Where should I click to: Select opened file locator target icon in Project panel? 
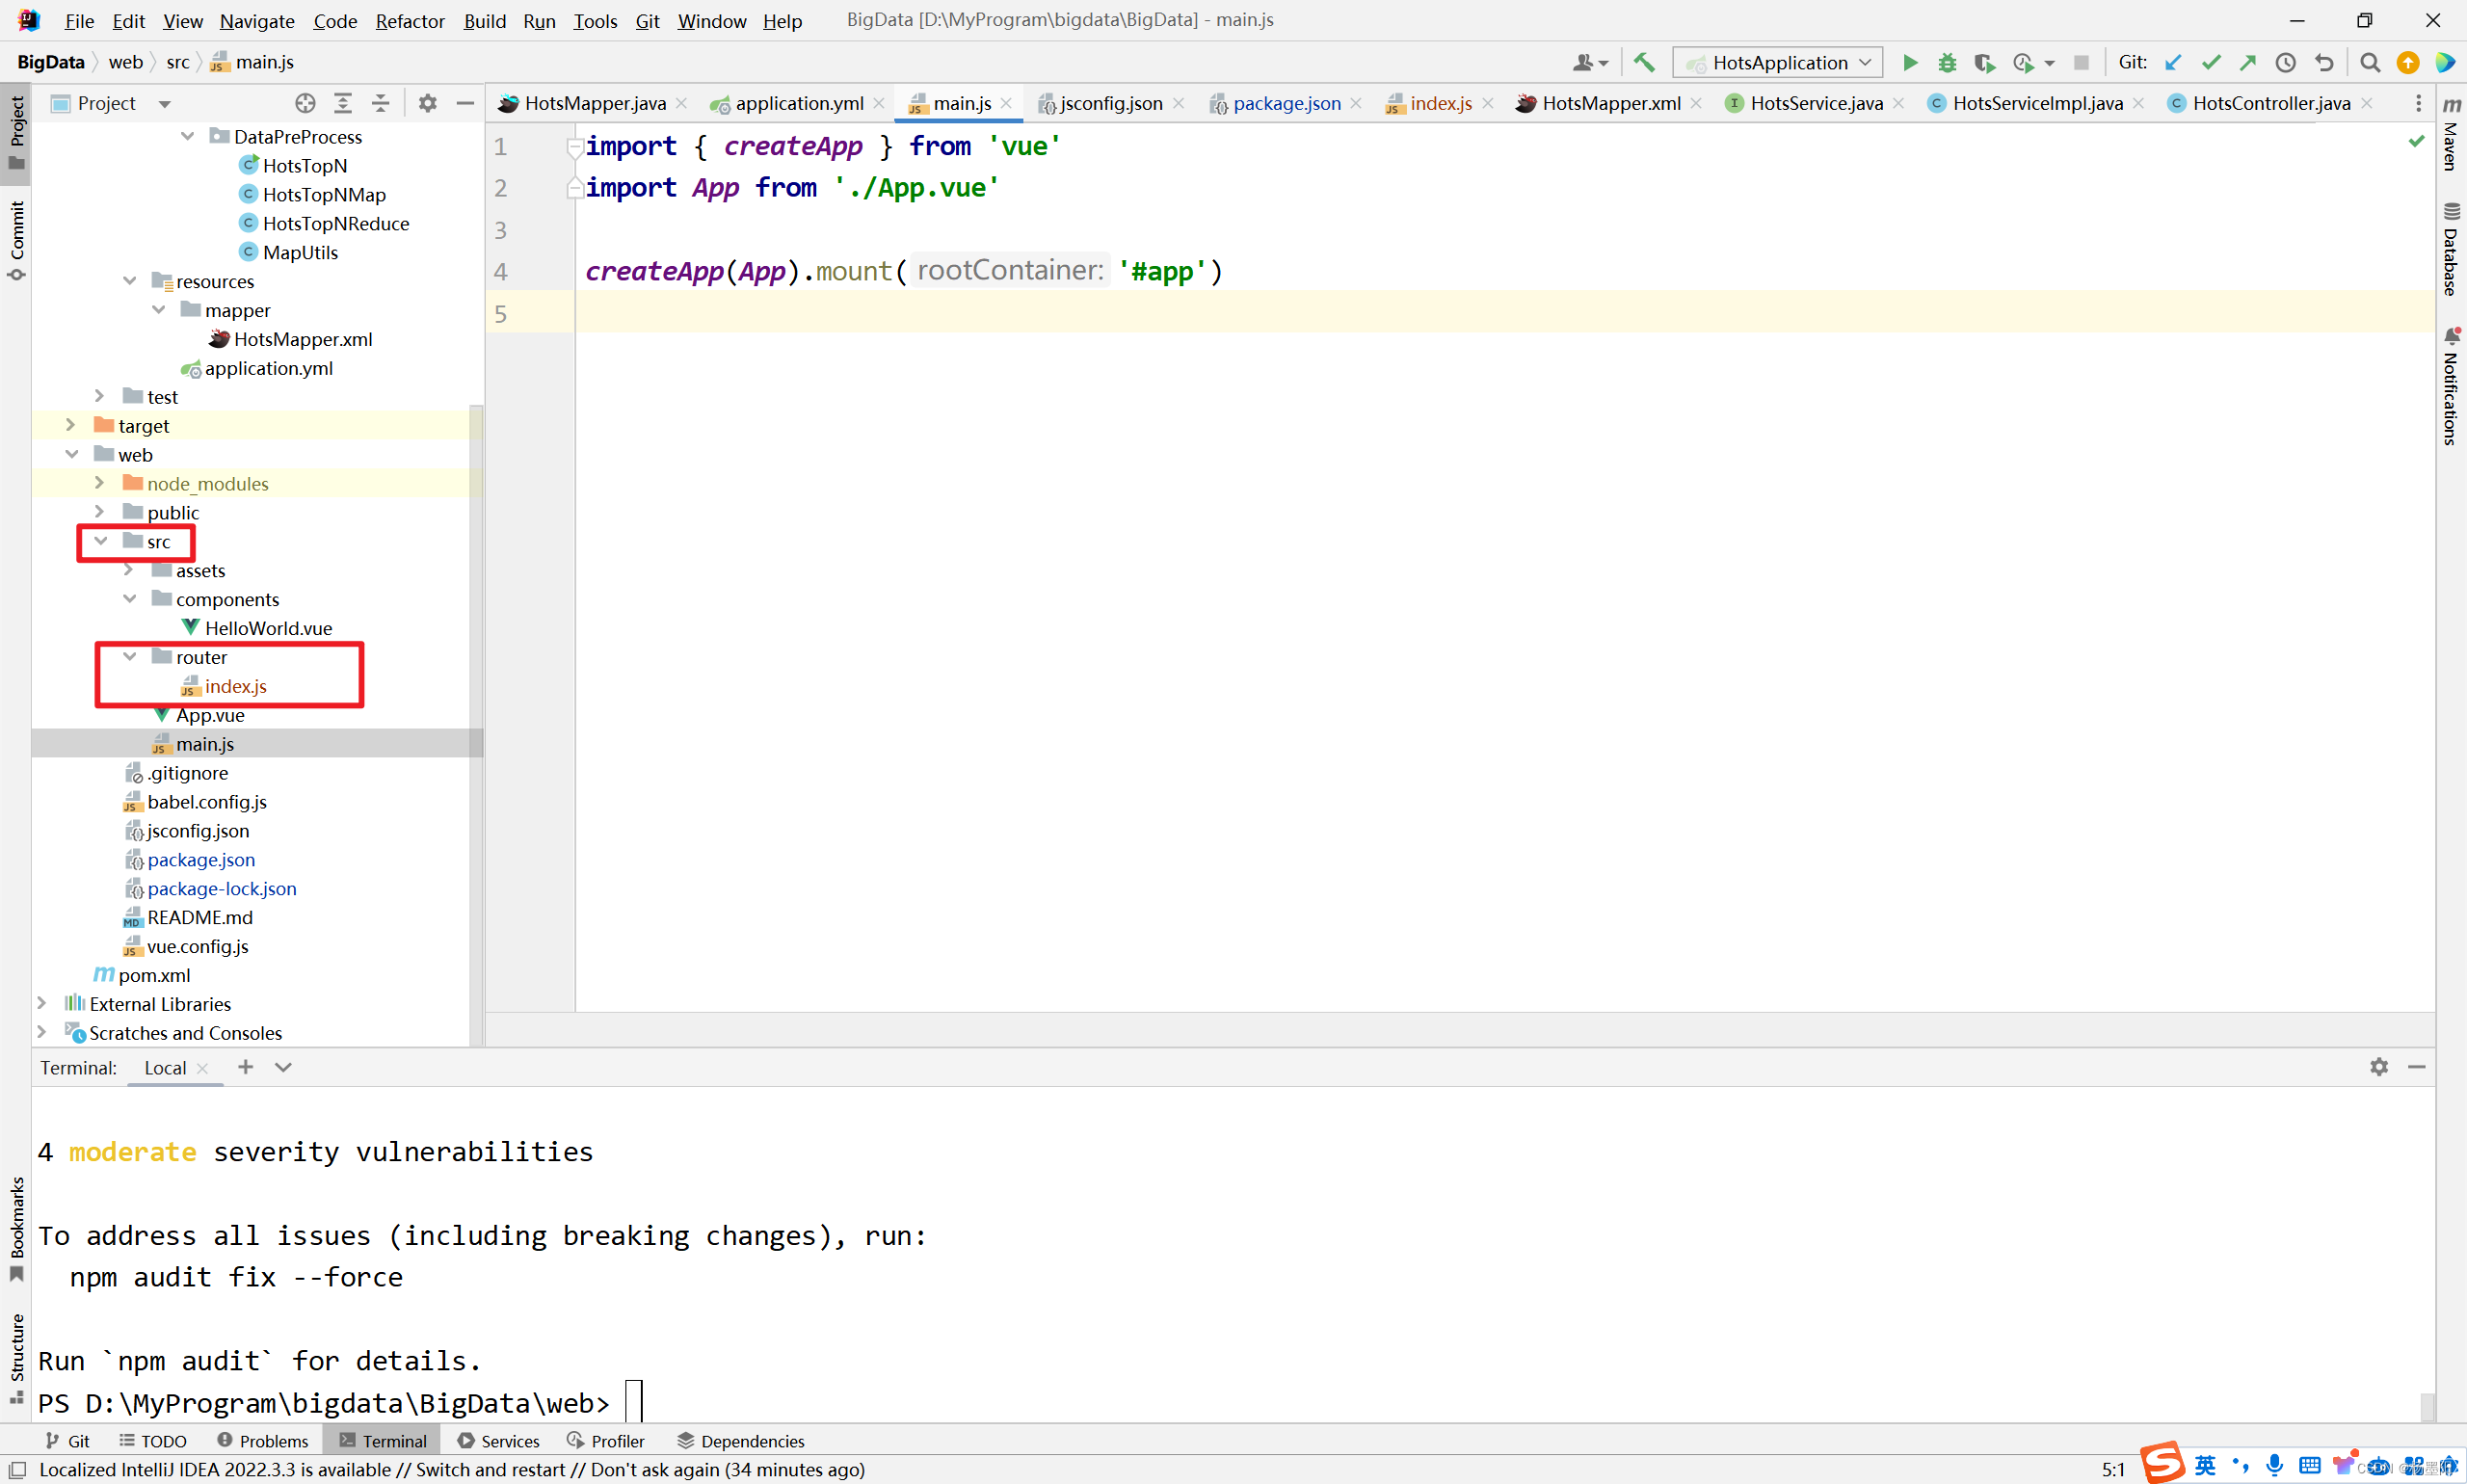click(x=305, y=103)
